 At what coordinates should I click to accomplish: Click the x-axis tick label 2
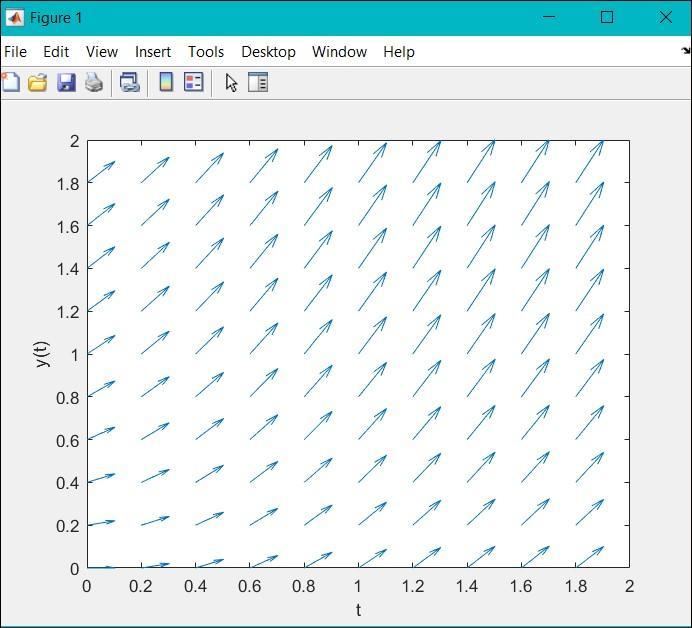click(629, 586)
